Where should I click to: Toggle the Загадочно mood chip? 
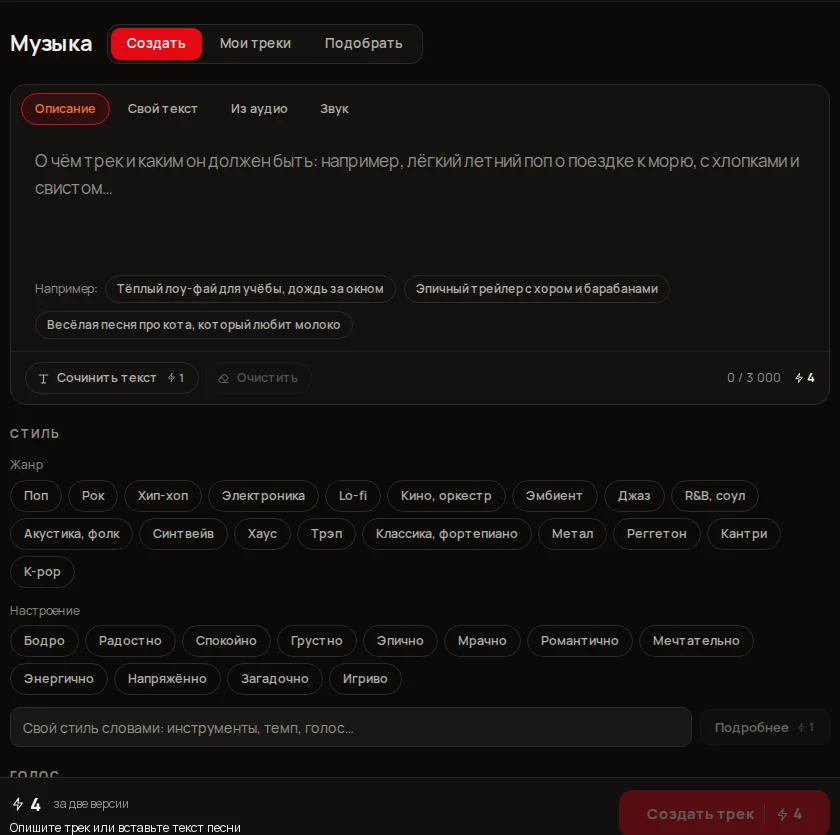click(274, 679)
